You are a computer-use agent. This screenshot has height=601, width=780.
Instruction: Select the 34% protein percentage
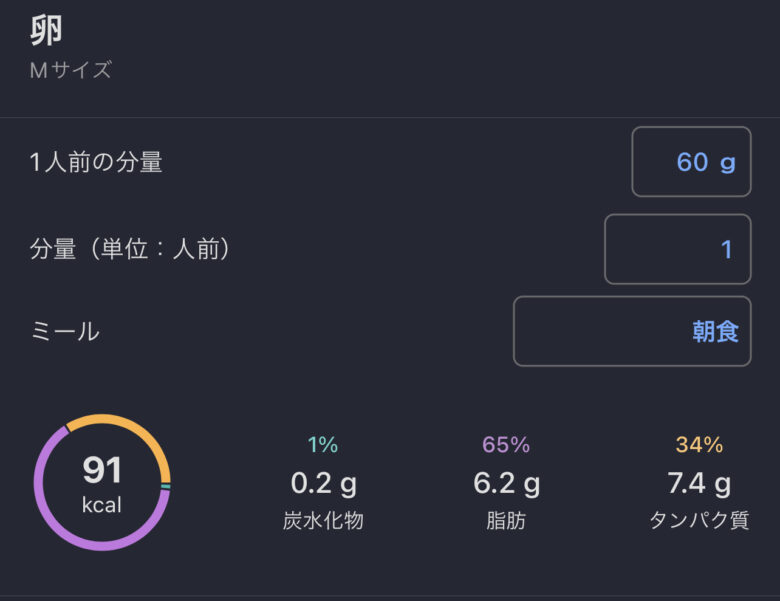tap(699, 445)
